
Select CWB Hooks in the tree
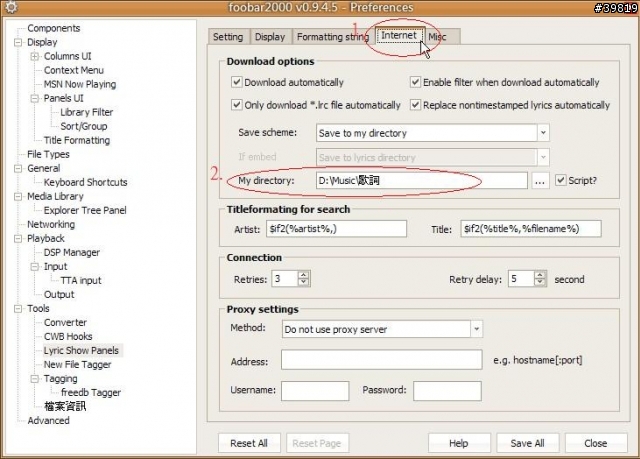68,337
